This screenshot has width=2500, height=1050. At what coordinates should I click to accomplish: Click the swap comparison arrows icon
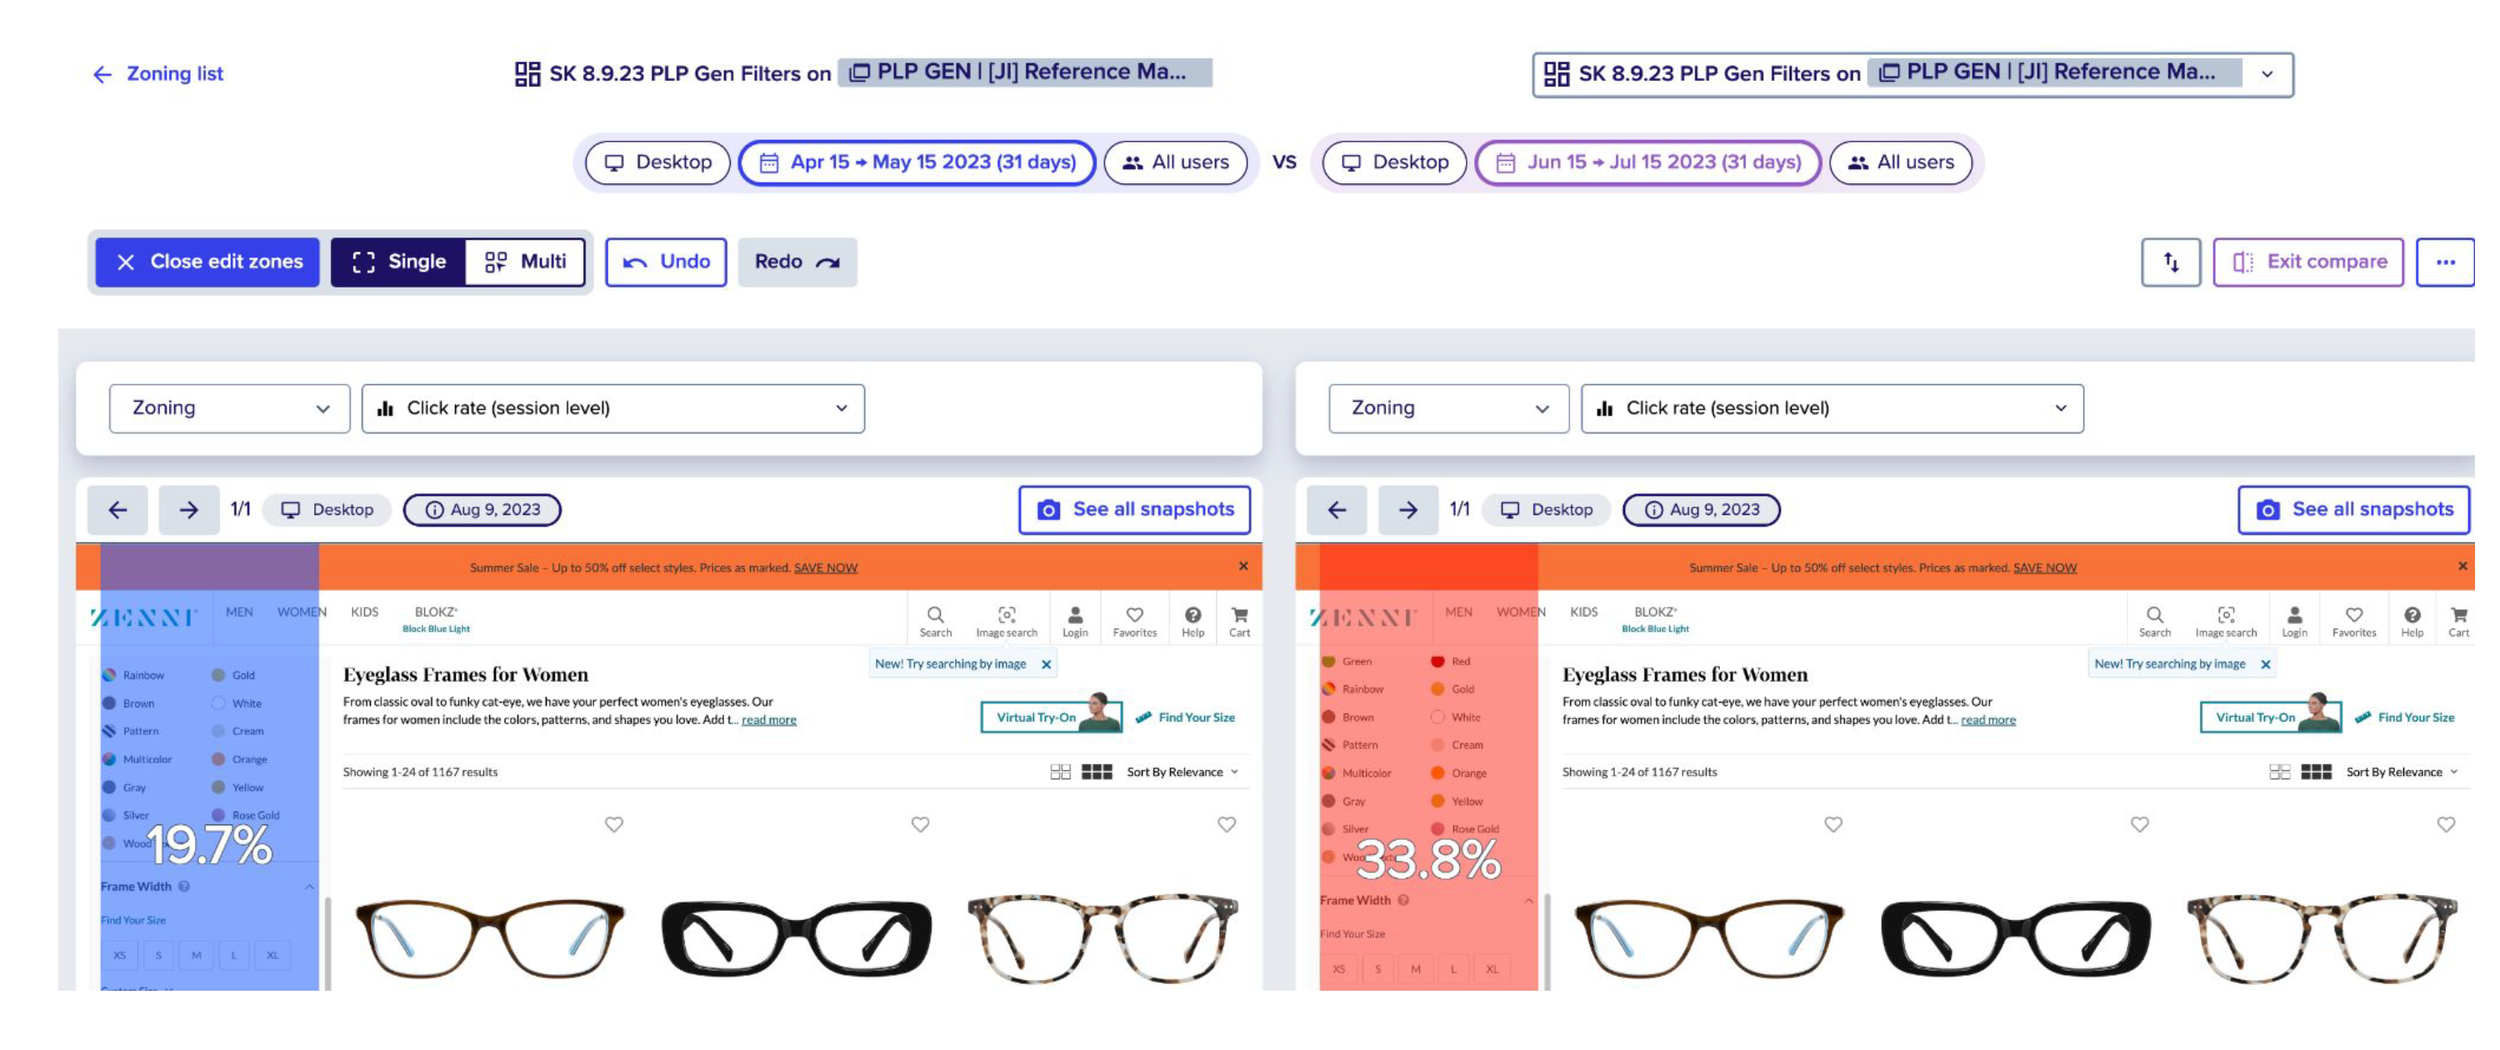tap(2171, 262)
